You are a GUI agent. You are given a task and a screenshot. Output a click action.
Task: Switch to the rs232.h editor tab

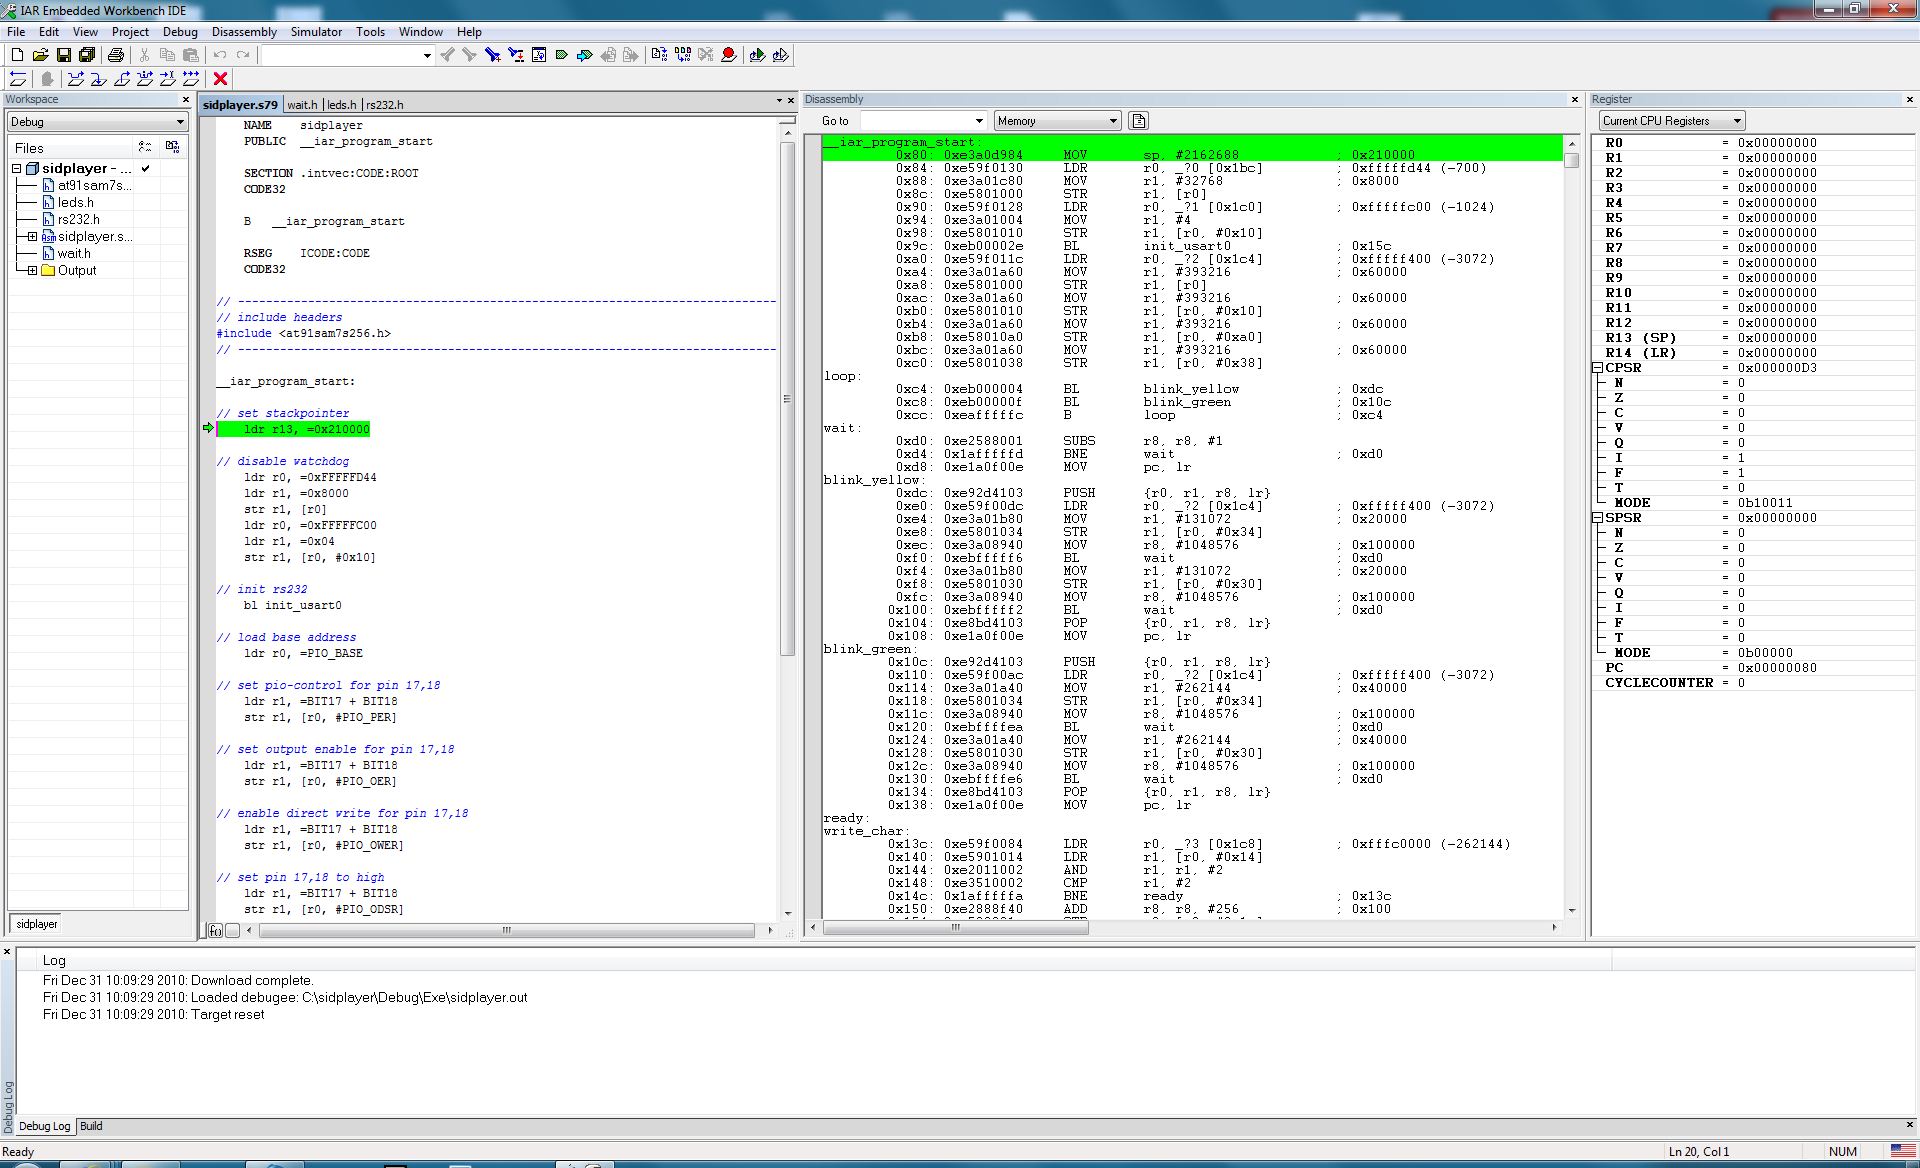[385, 104]
